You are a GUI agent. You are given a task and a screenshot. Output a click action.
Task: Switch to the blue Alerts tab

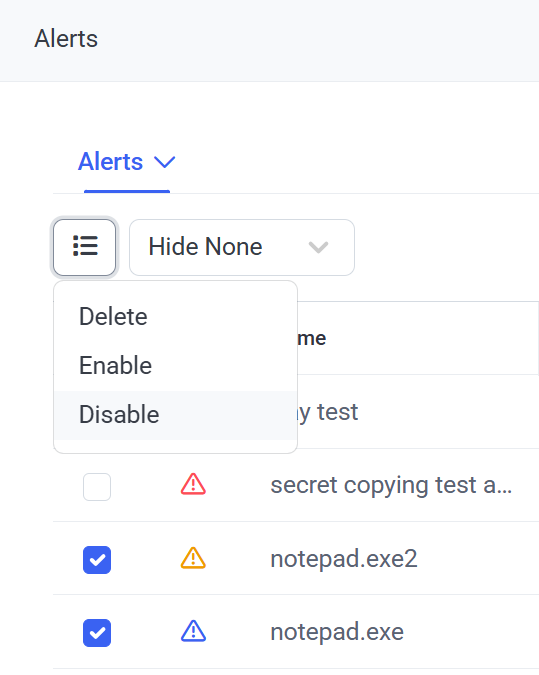tap(111, 162)
